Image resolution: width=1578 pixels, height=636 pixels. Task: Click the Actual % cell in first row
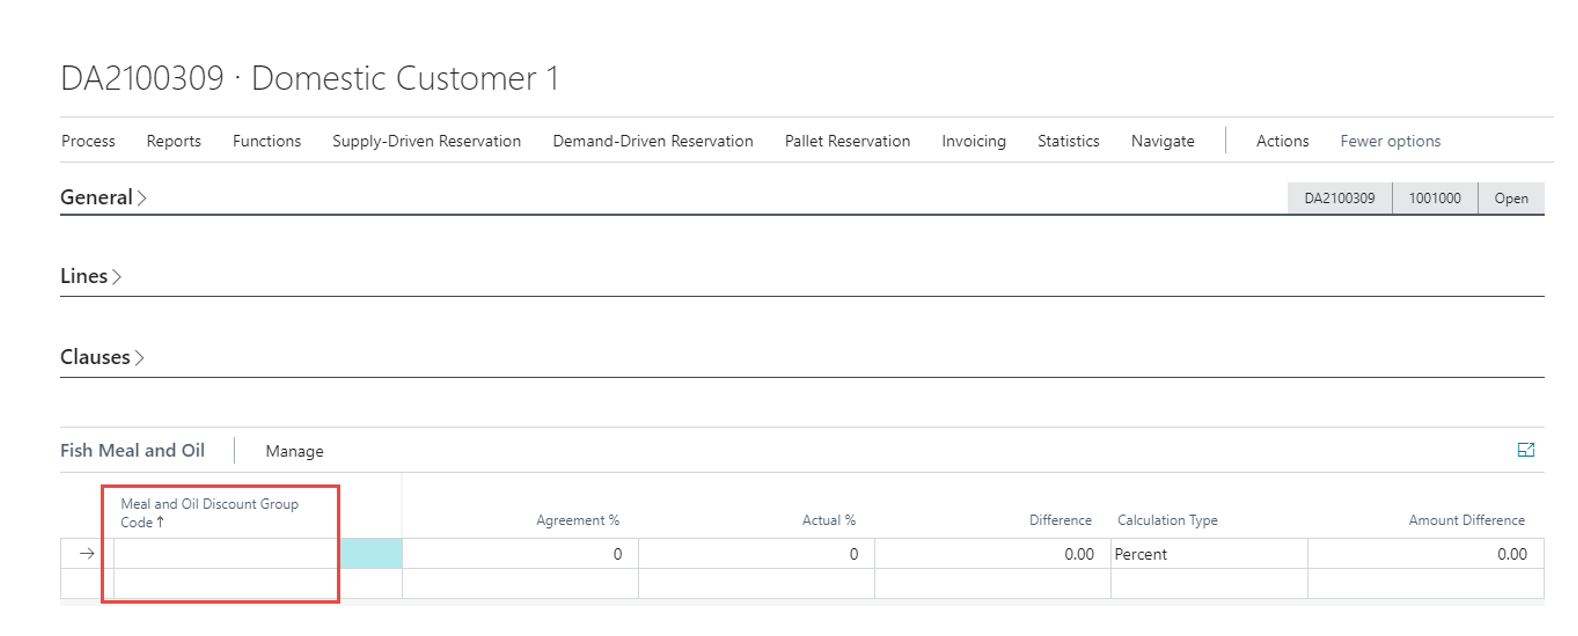click(756, 554)
